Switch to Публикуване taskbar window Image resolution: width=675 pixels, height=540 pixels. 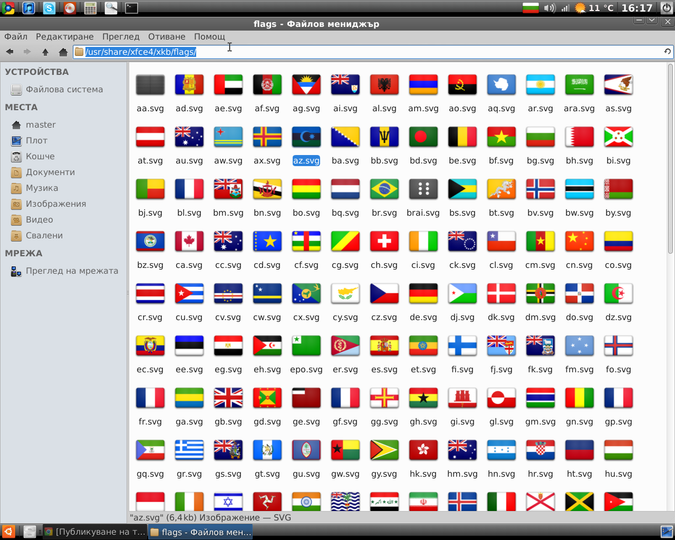95,532
